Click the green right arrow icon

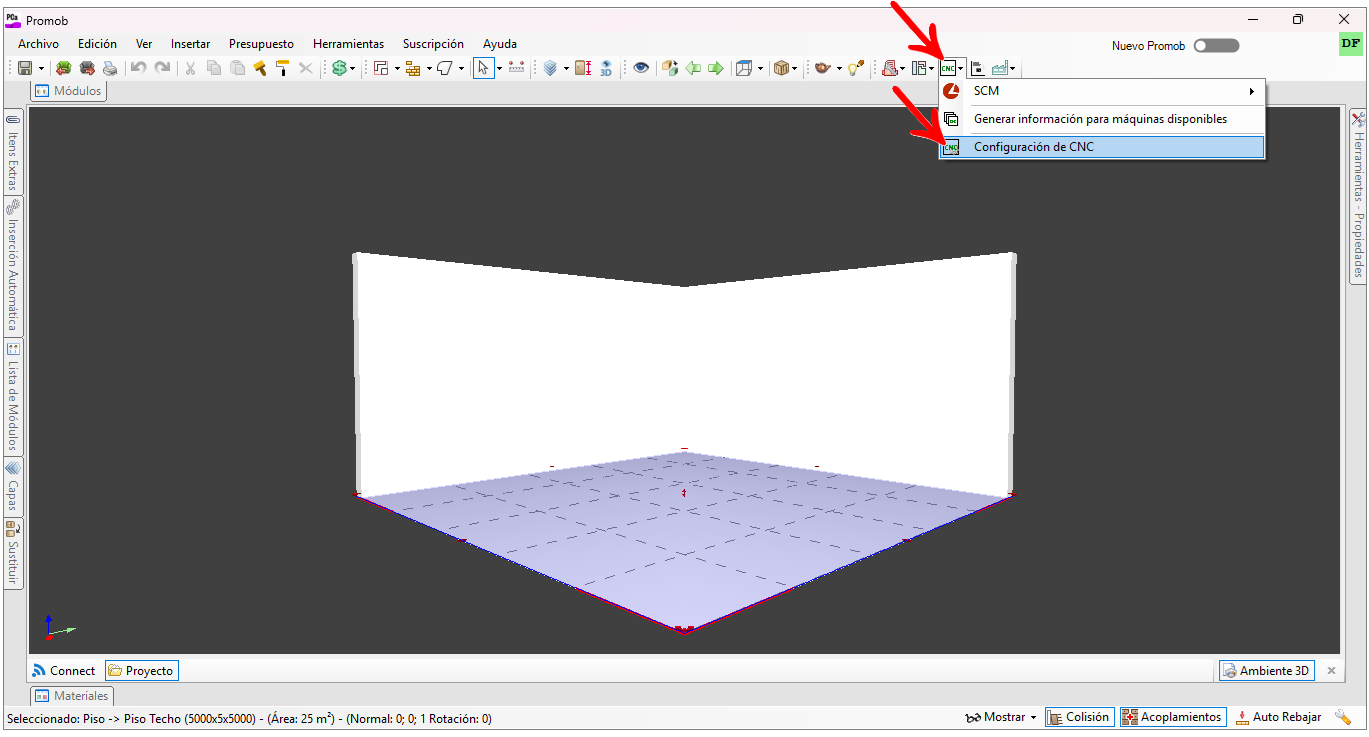716,68
